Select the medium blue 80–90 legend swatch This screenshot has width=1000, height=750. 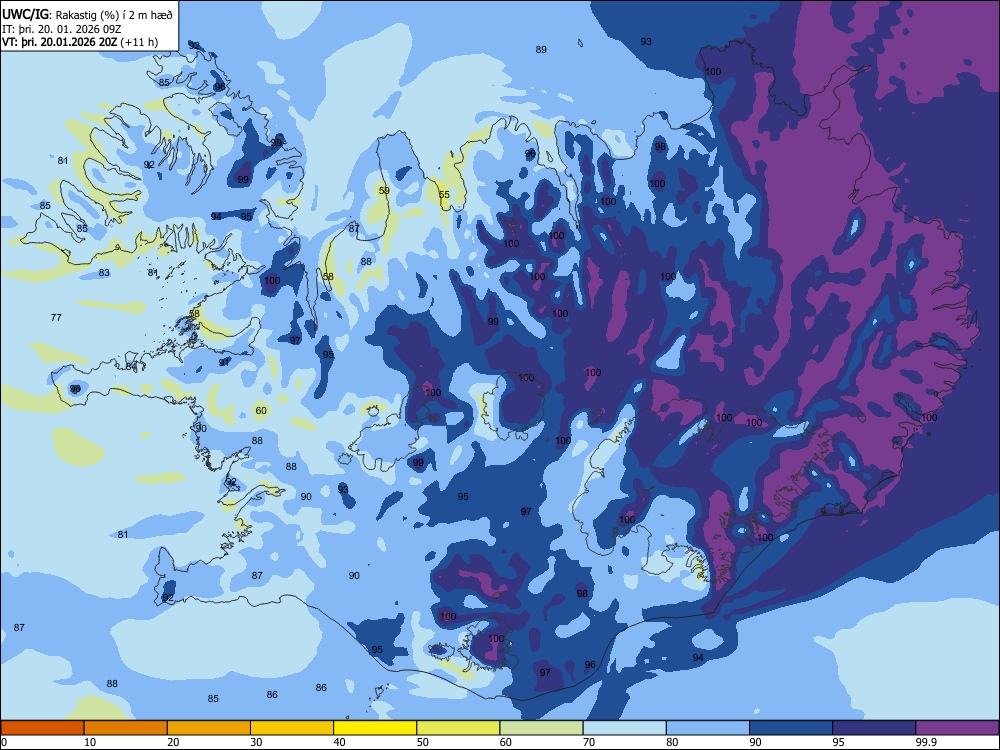(708, 728)
